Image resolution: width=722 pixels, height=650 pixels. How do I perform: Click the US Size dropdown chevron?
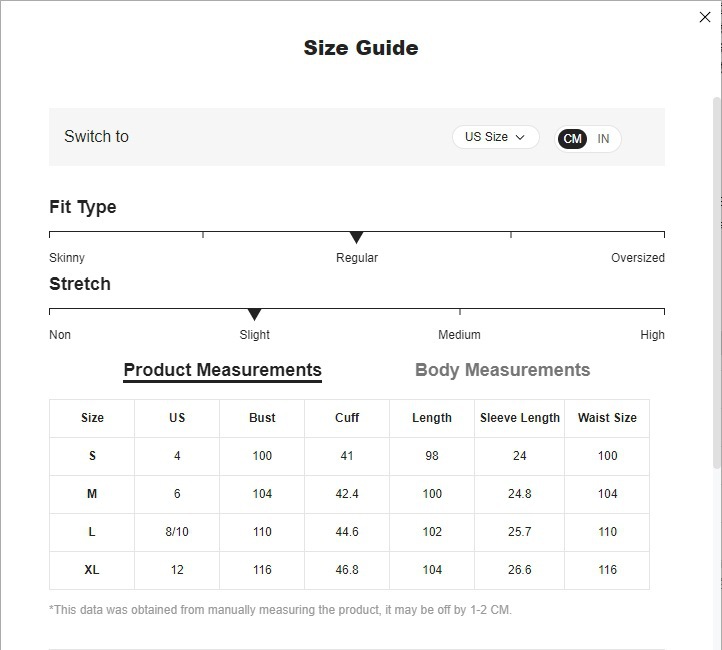[521, 138]
